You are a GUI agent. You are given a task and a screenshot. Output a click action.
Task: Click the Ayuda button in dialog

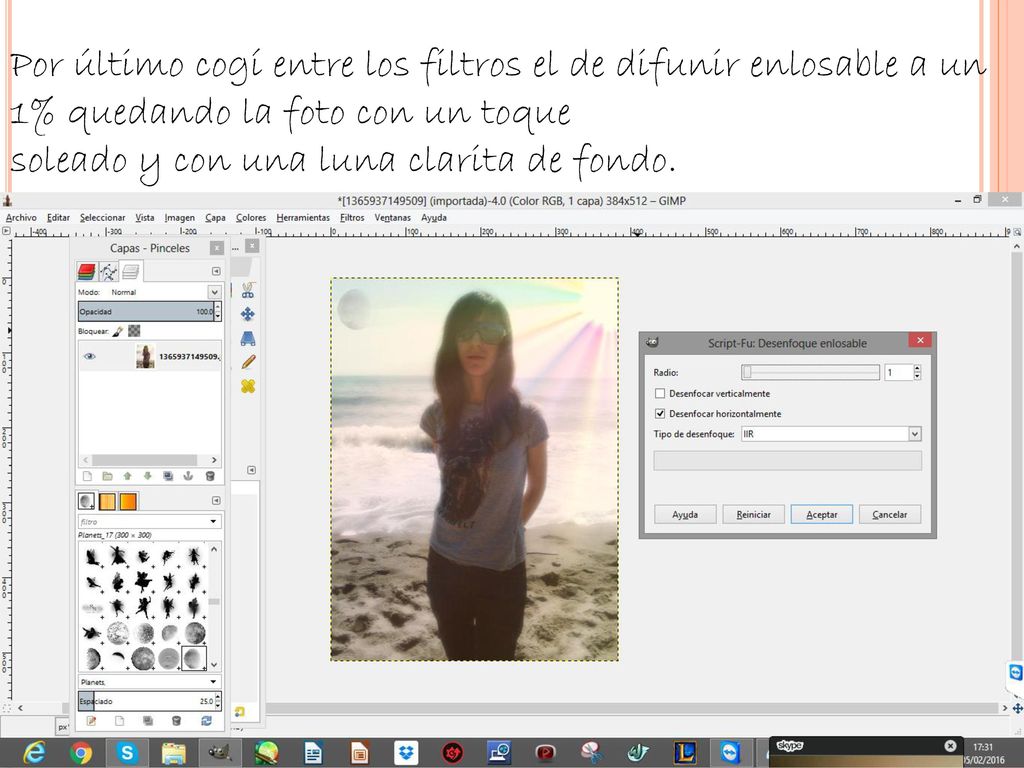click(x=685, y=515)
